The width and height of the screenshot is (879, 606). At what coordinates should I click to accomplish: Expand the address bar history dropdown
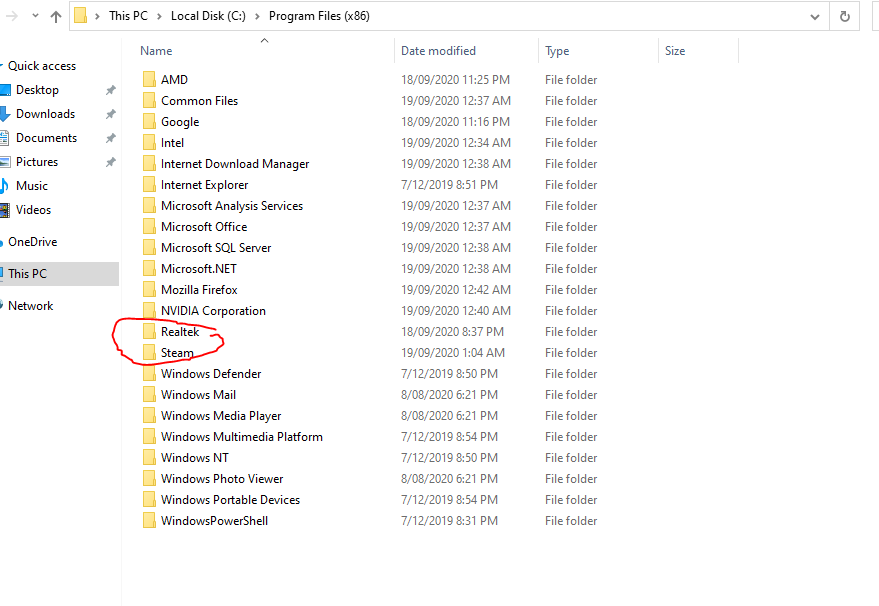pos(815,17)
